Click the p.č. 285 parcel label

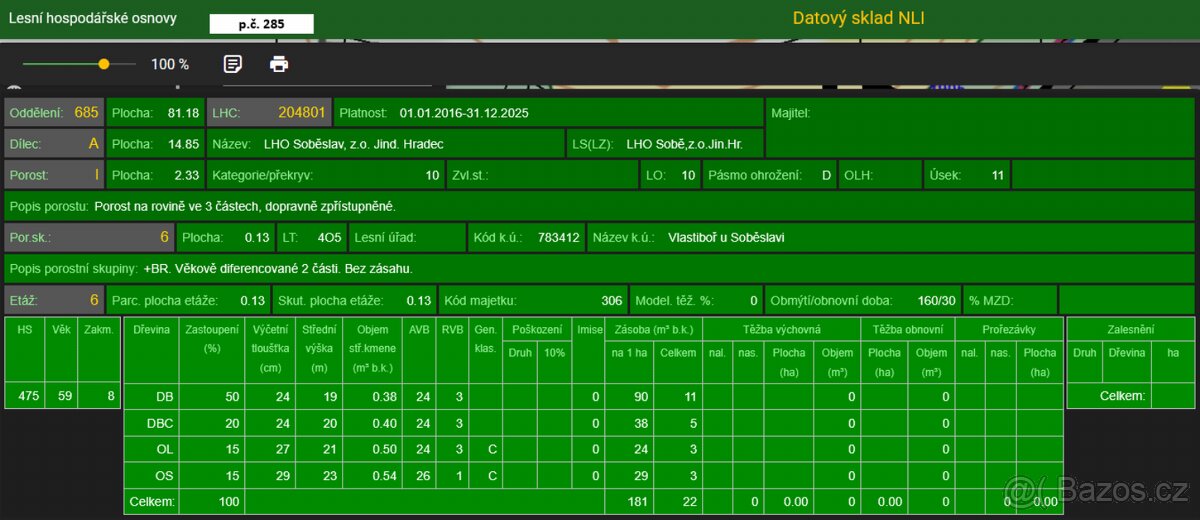pyautogui.click(x=261, y=24)
